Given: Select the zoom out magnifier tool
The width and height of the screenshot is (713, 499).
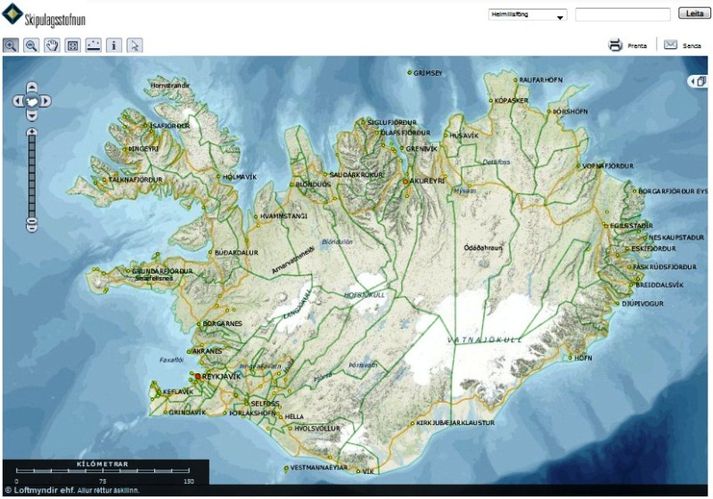Looking at the screenshot, I should pyautogui.click(x=31, y=45).
